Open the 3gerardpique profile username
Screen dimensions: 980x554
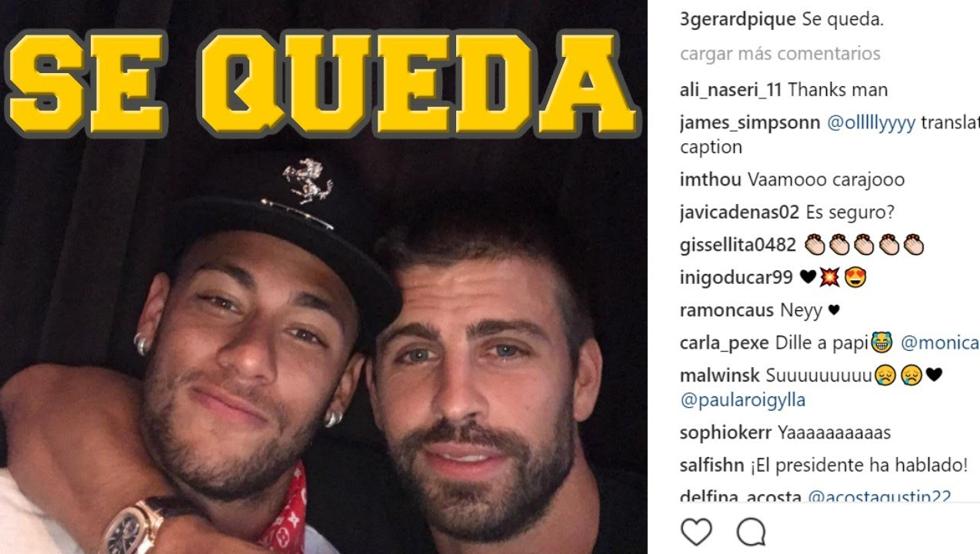738,19
